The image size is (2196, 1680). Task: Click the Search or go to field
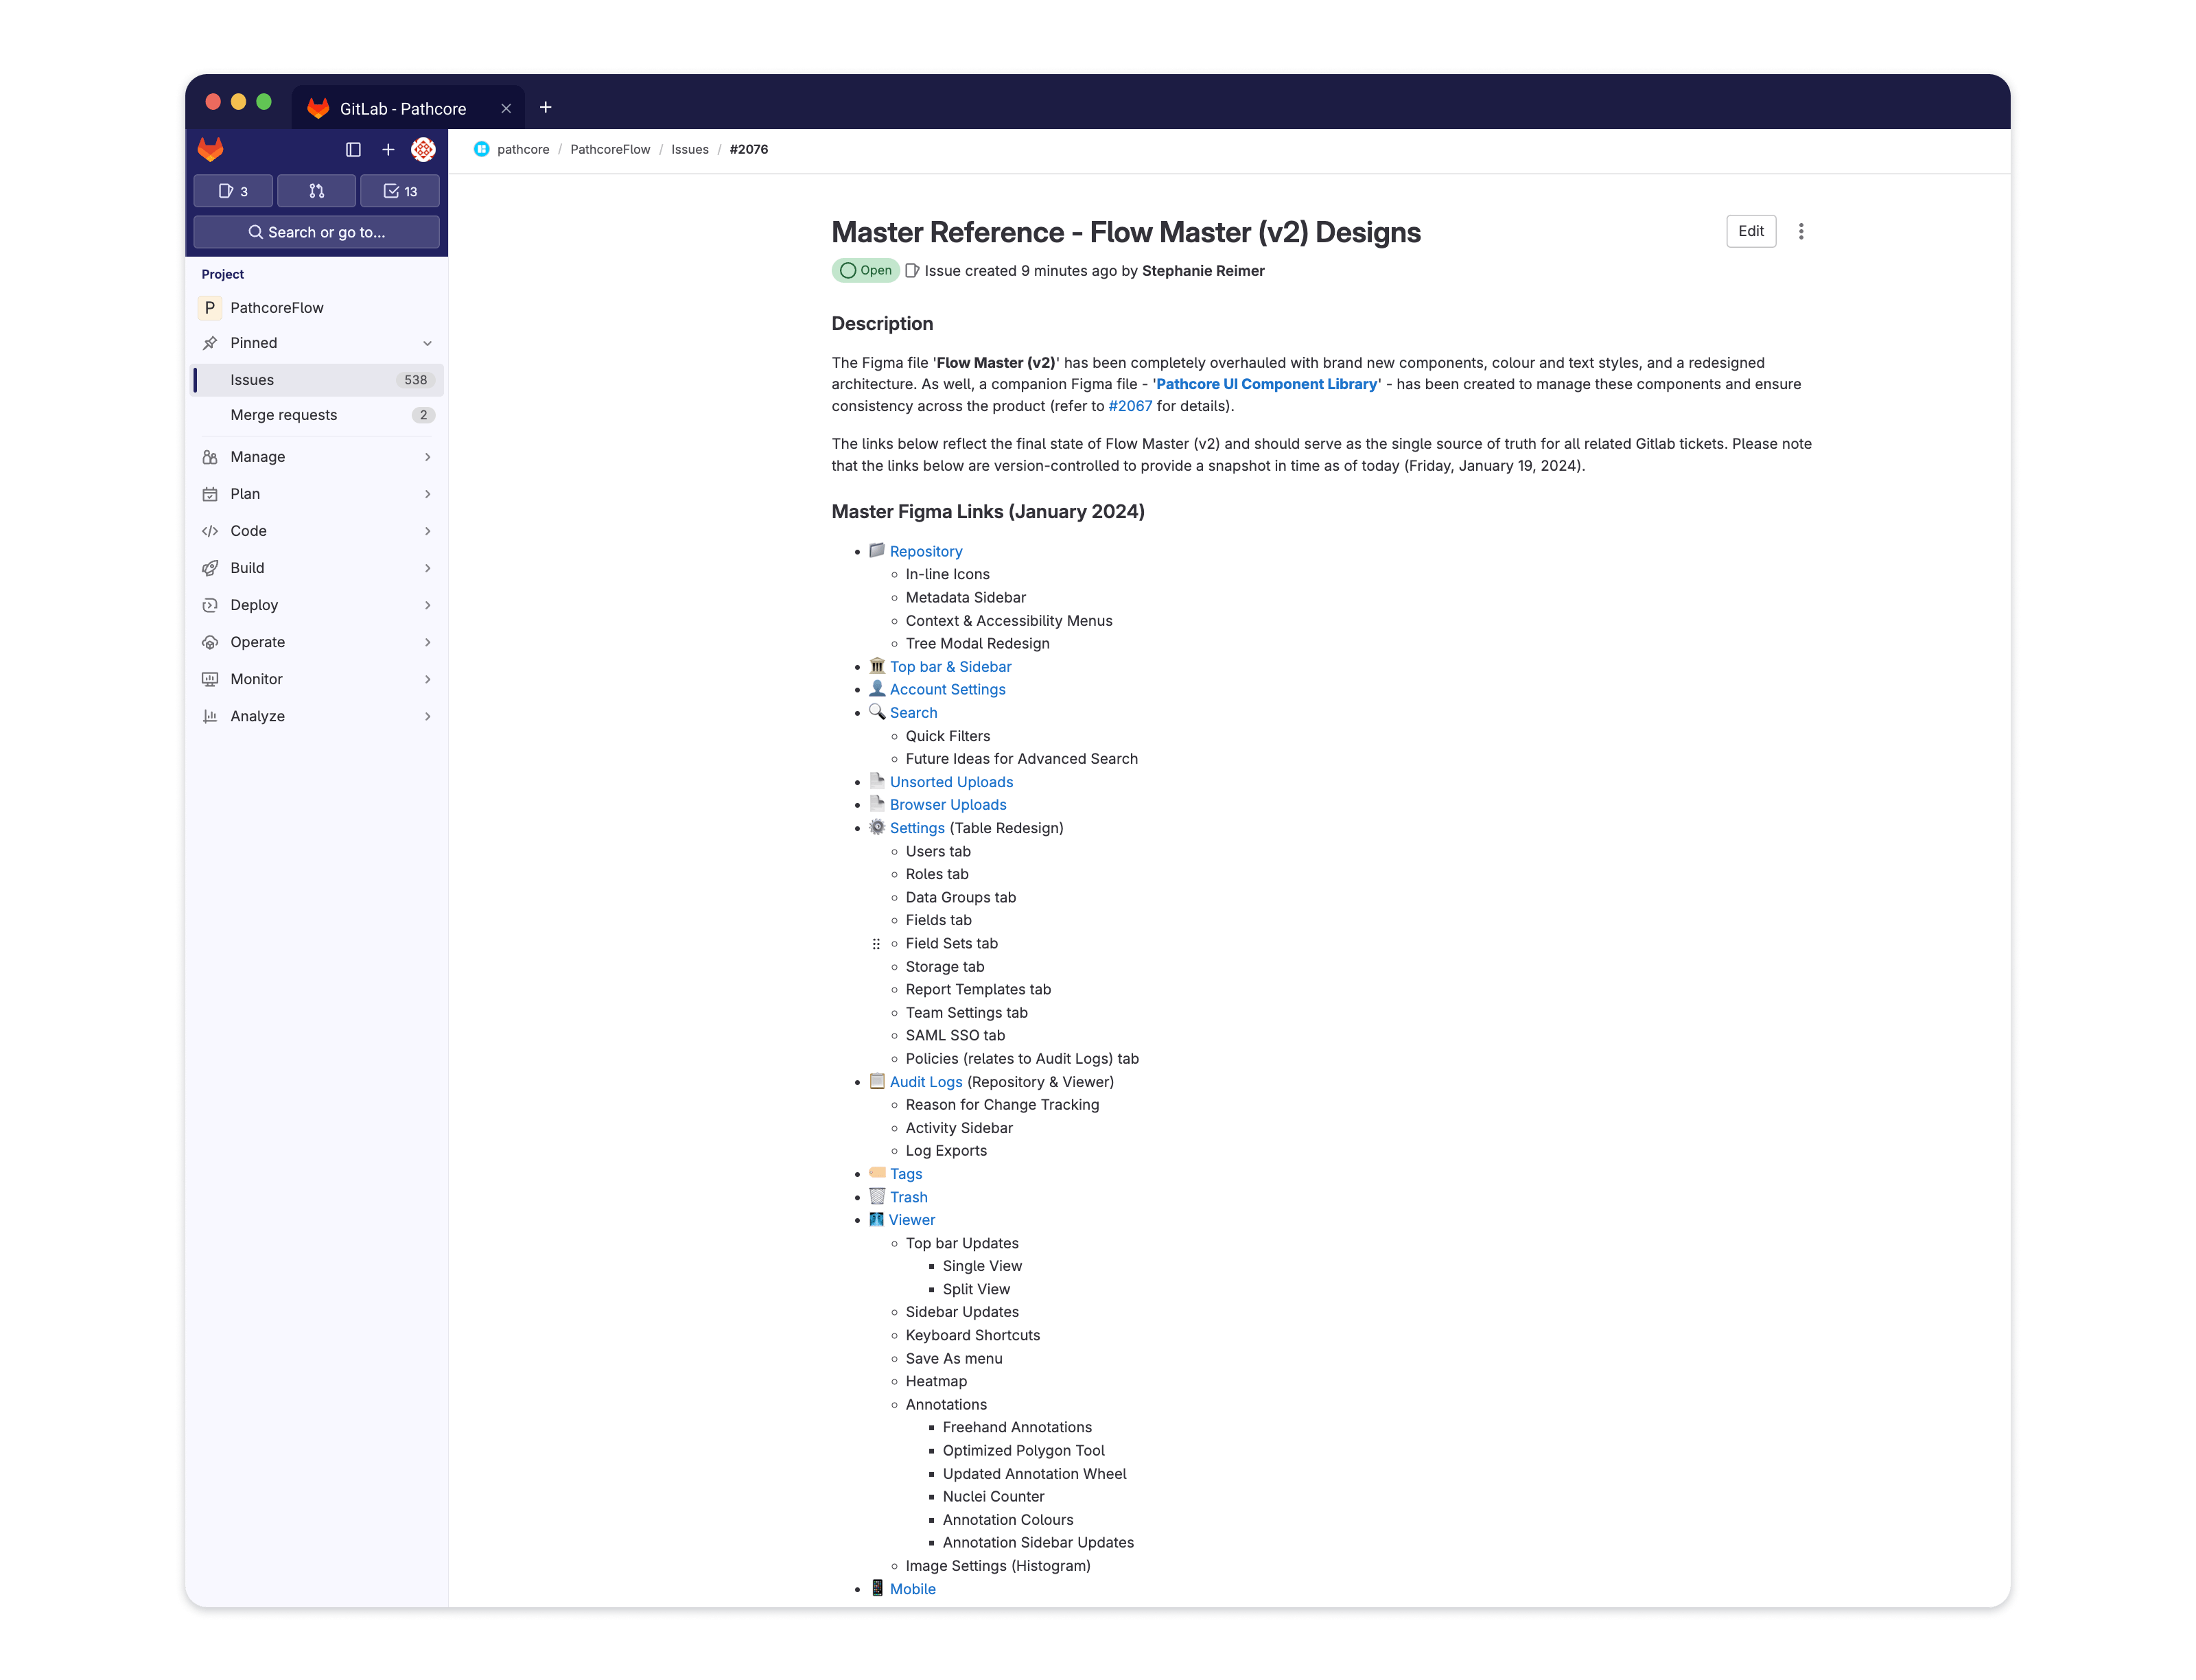coord(316,232)
